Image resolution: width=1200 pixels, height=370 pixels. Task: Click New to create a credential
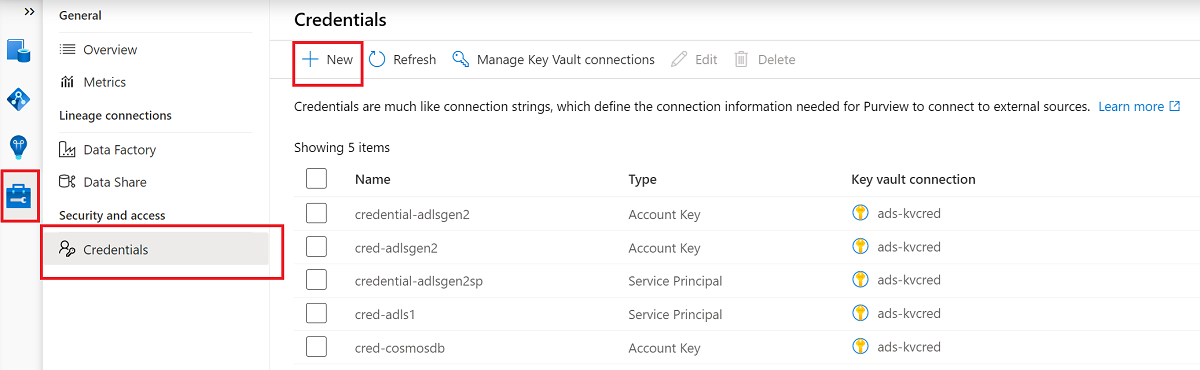click(x=328, y=59)
